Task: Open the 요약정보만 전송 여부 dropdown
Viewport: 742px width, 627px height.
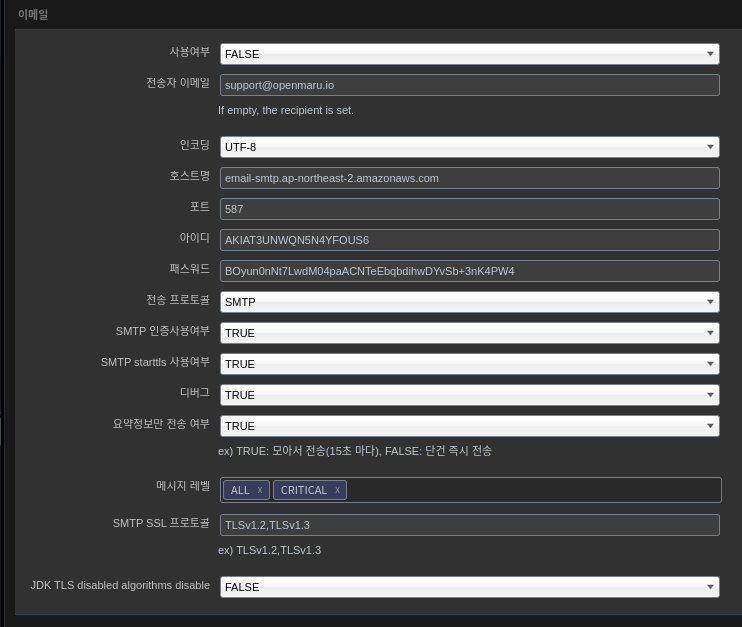Action: [x=469, y=426]
